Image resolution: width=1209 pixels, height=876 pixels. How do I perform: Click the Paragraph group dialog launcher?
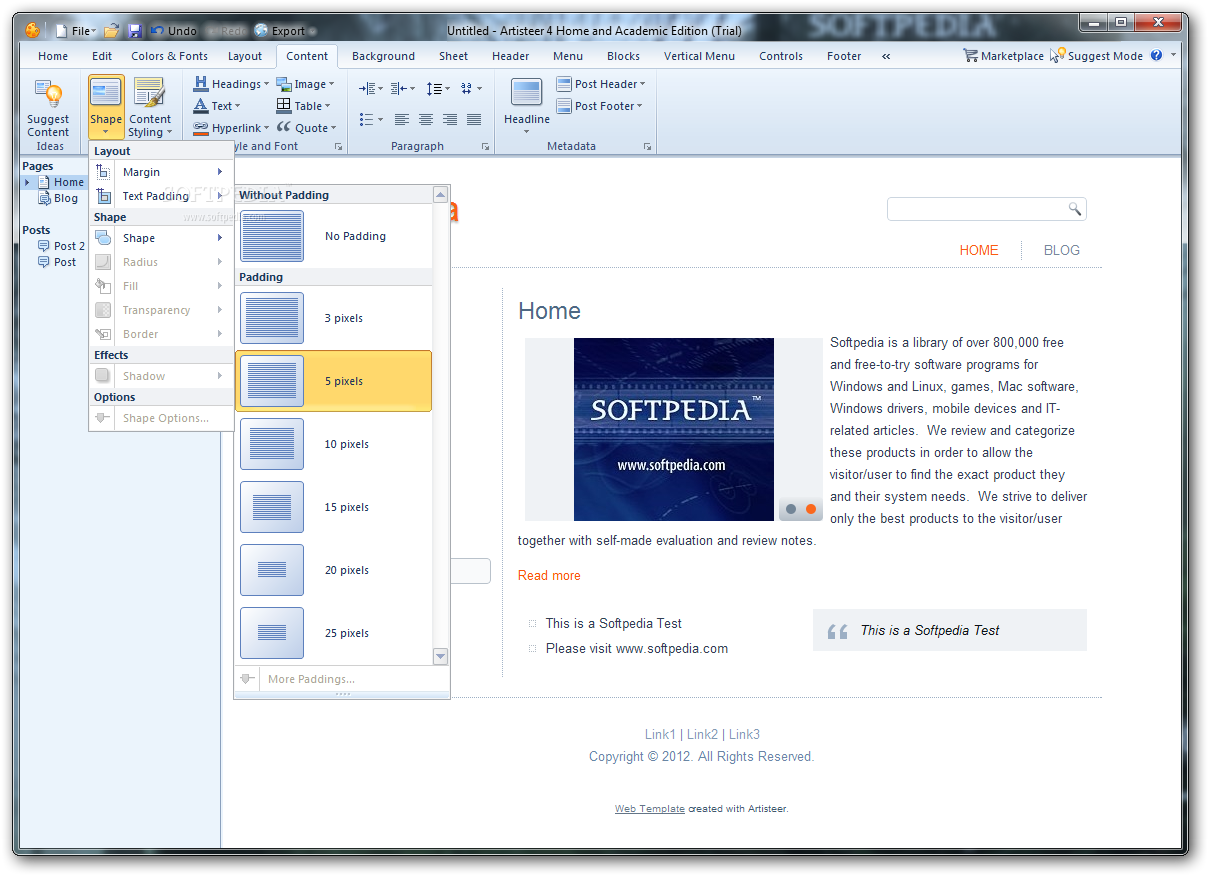click(486, 147)
